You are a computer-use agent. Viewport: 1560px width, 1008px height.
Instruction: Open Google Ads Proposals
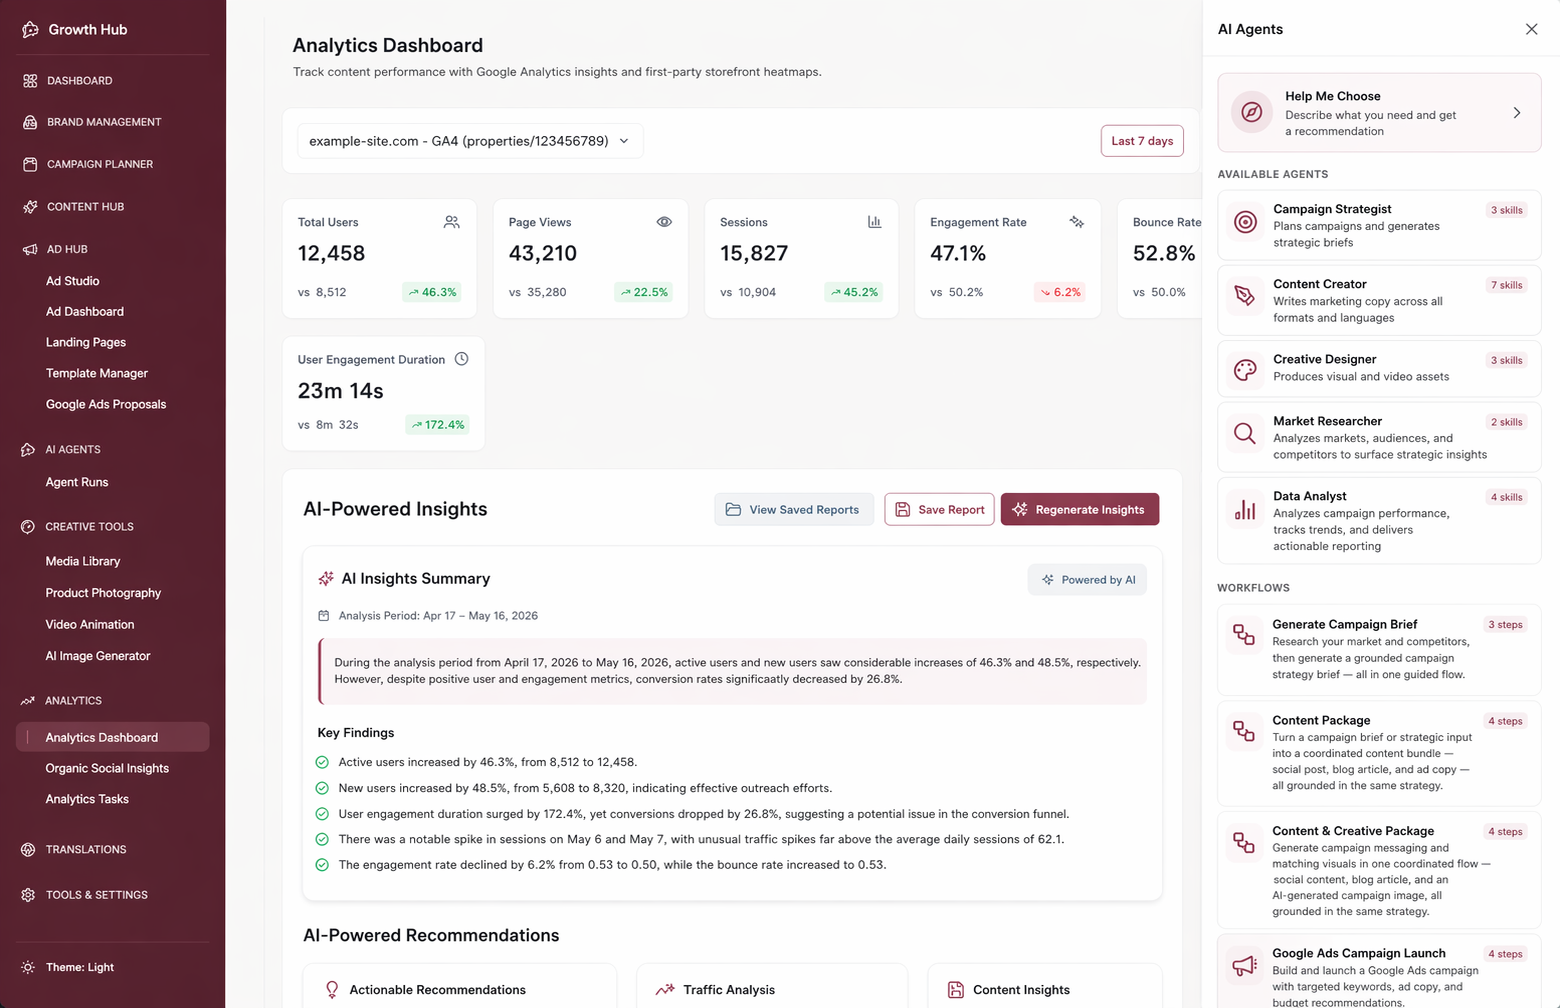coord(106,404)
